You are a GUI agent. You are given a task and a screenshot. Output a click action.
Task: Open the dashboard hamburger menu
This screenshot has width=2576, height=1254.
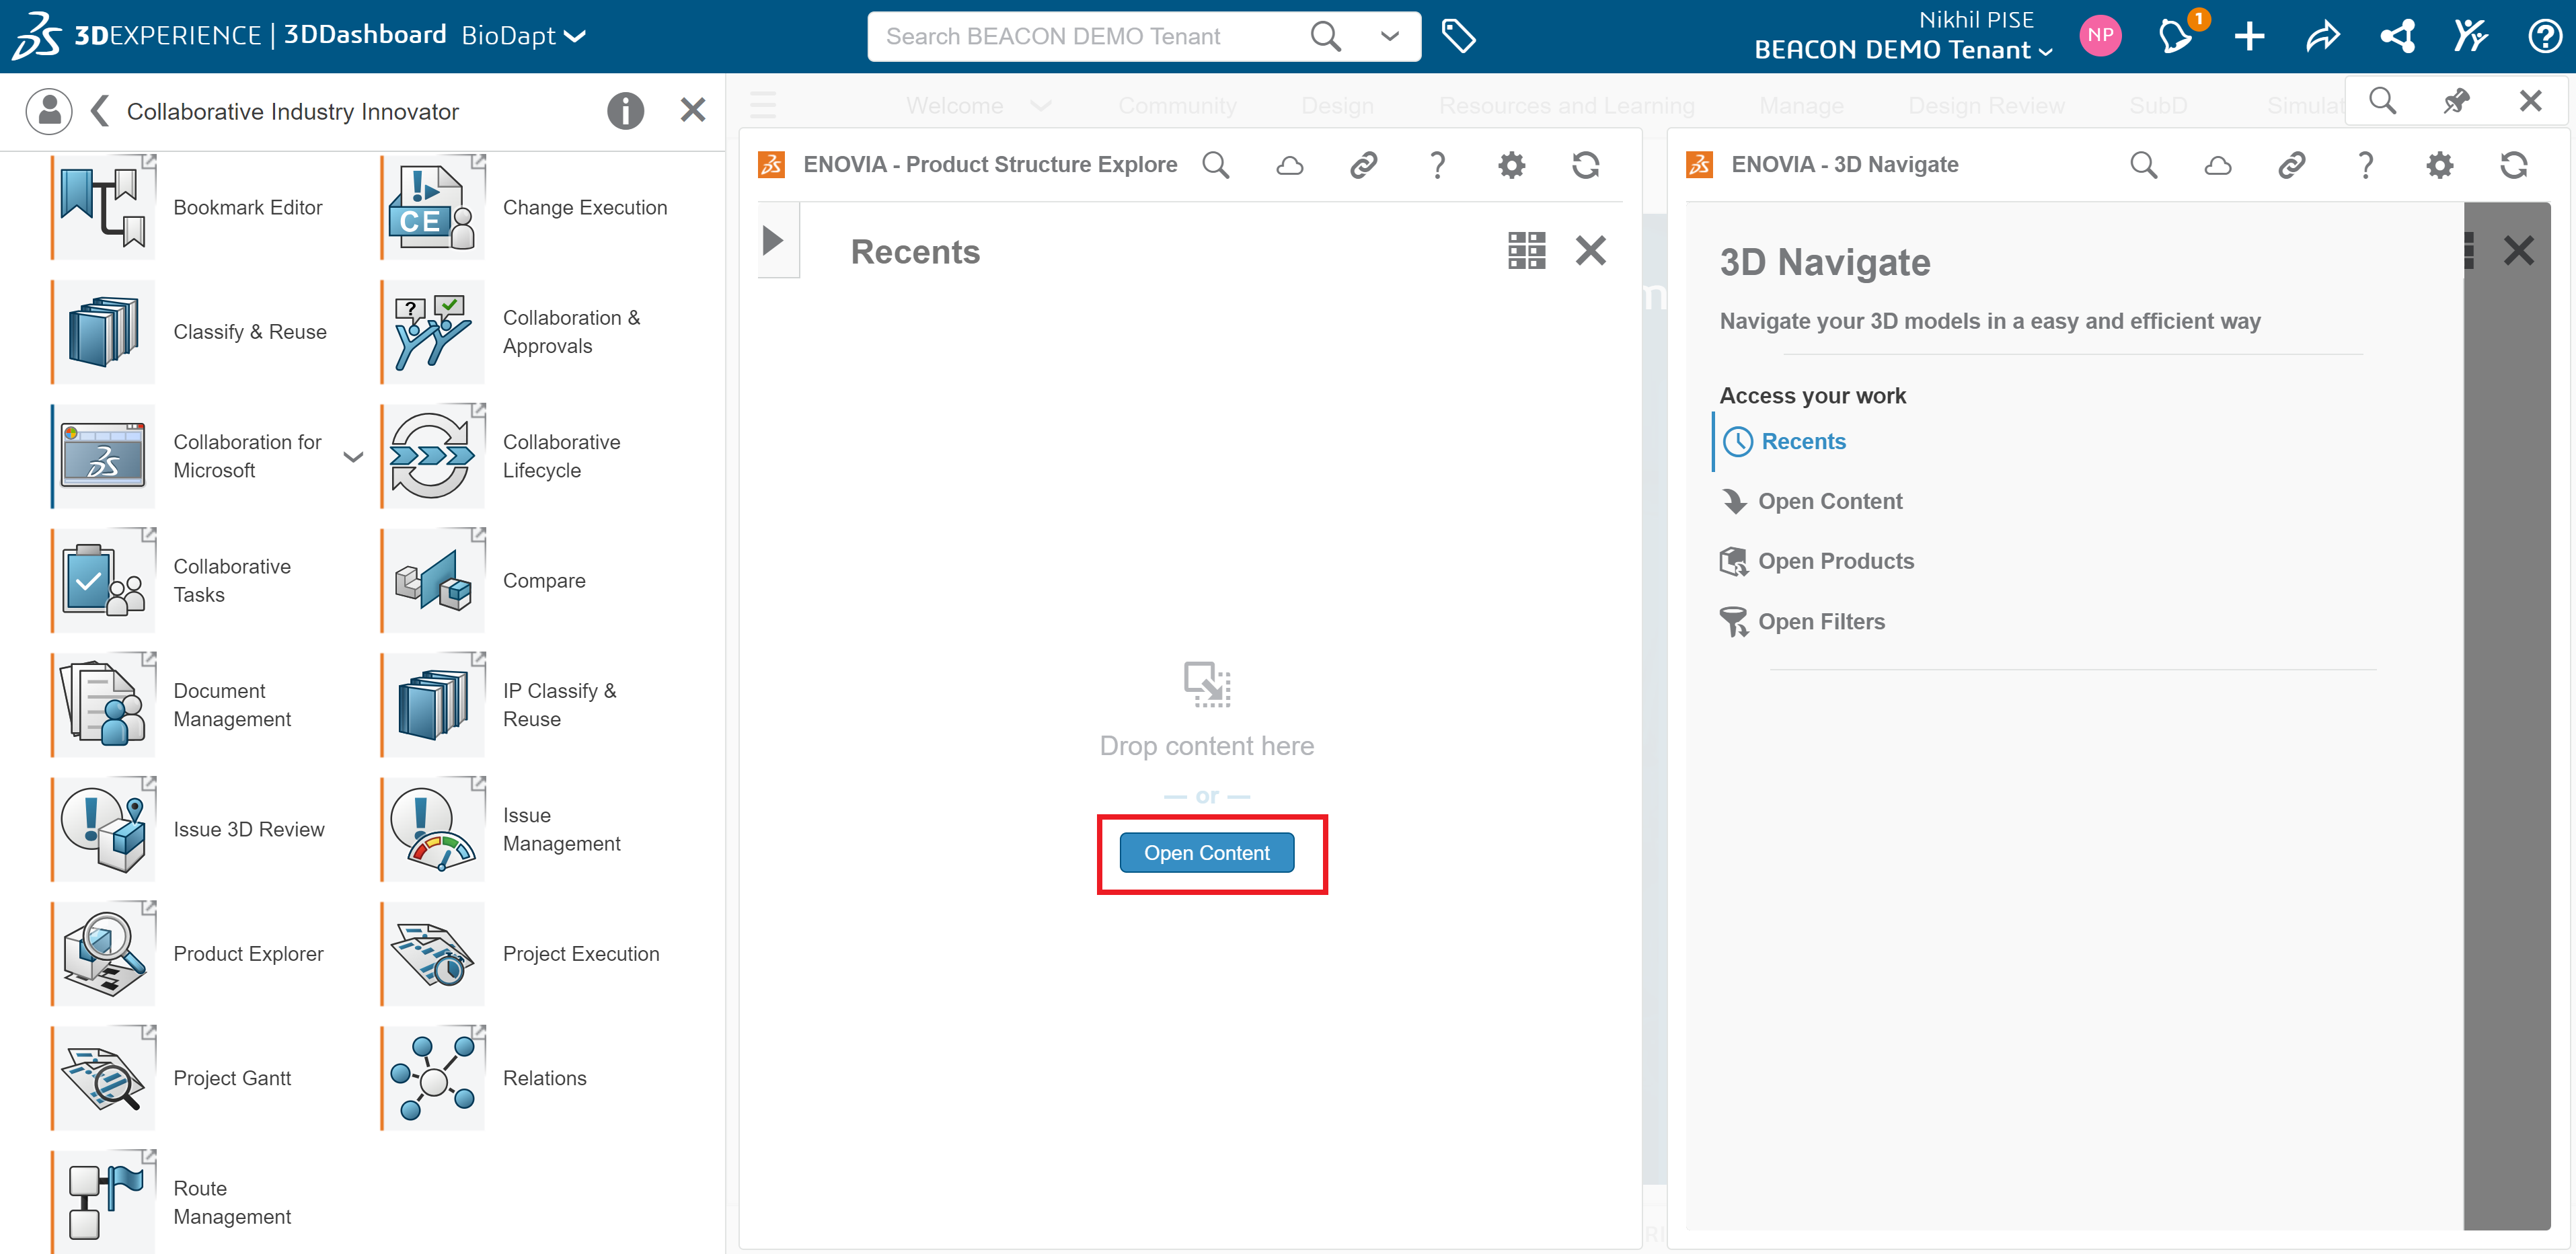click(763, 104)
